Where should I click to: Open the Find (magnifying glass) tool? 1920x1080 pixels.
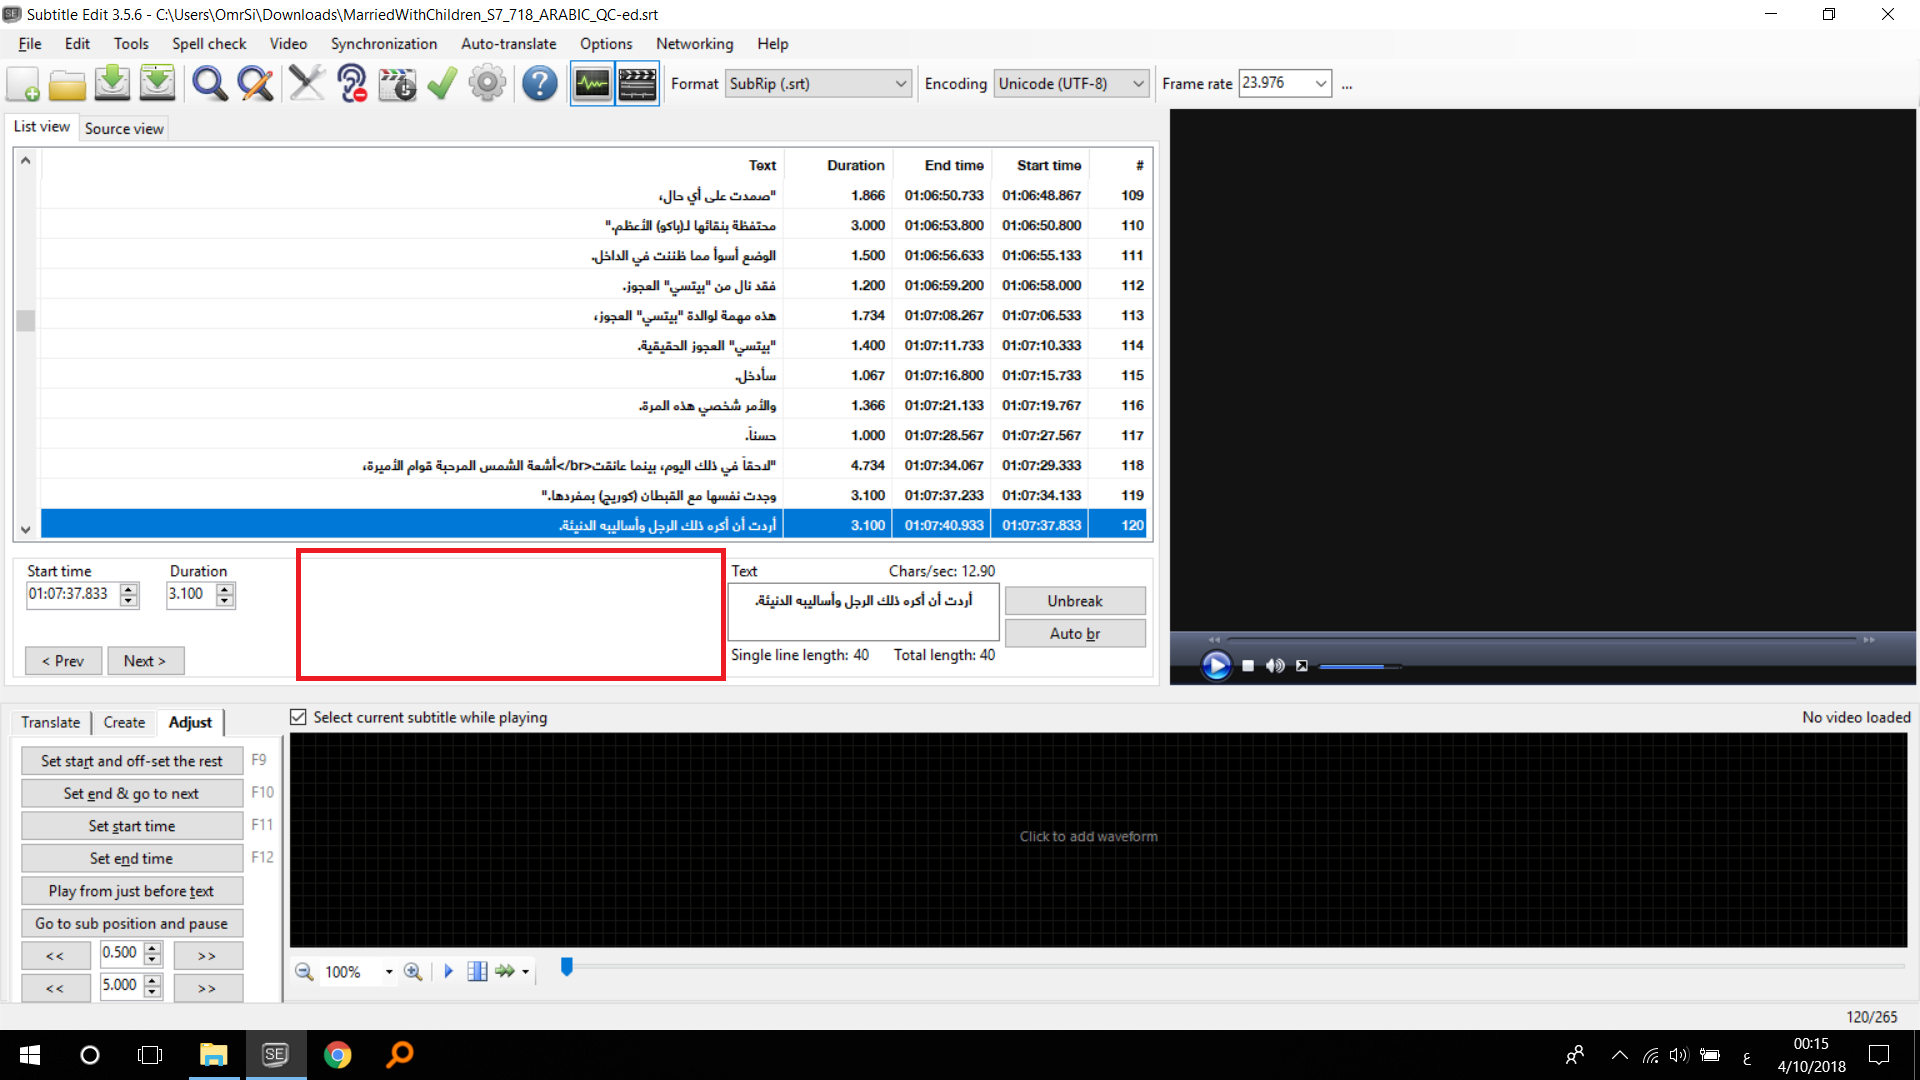[x=209, y=84]
